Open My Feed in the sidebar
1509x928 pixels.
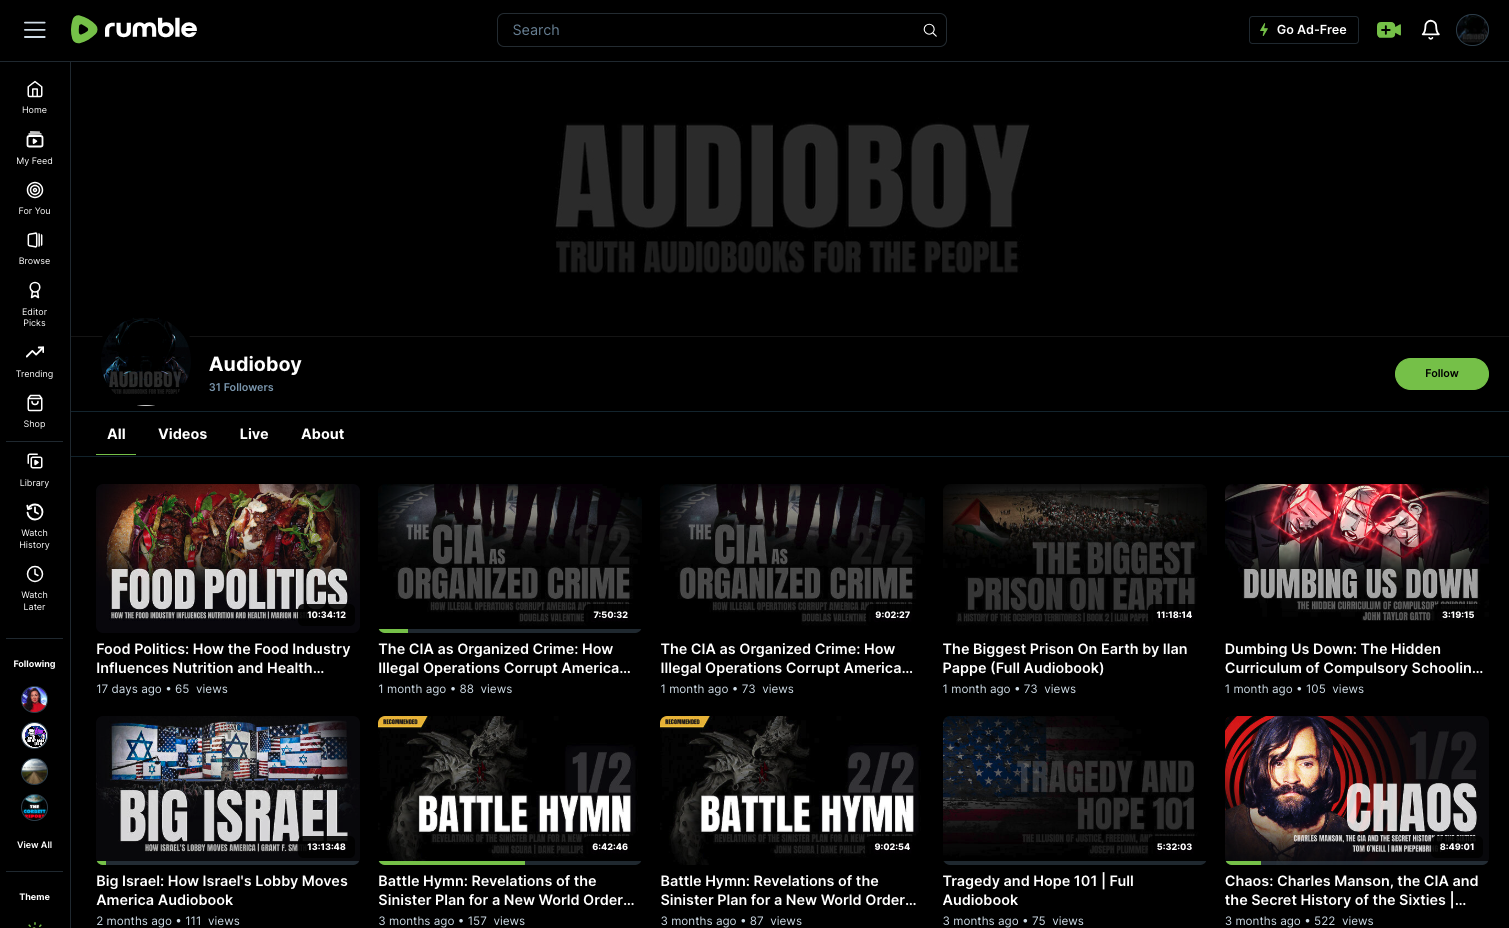tap(35, 147)
